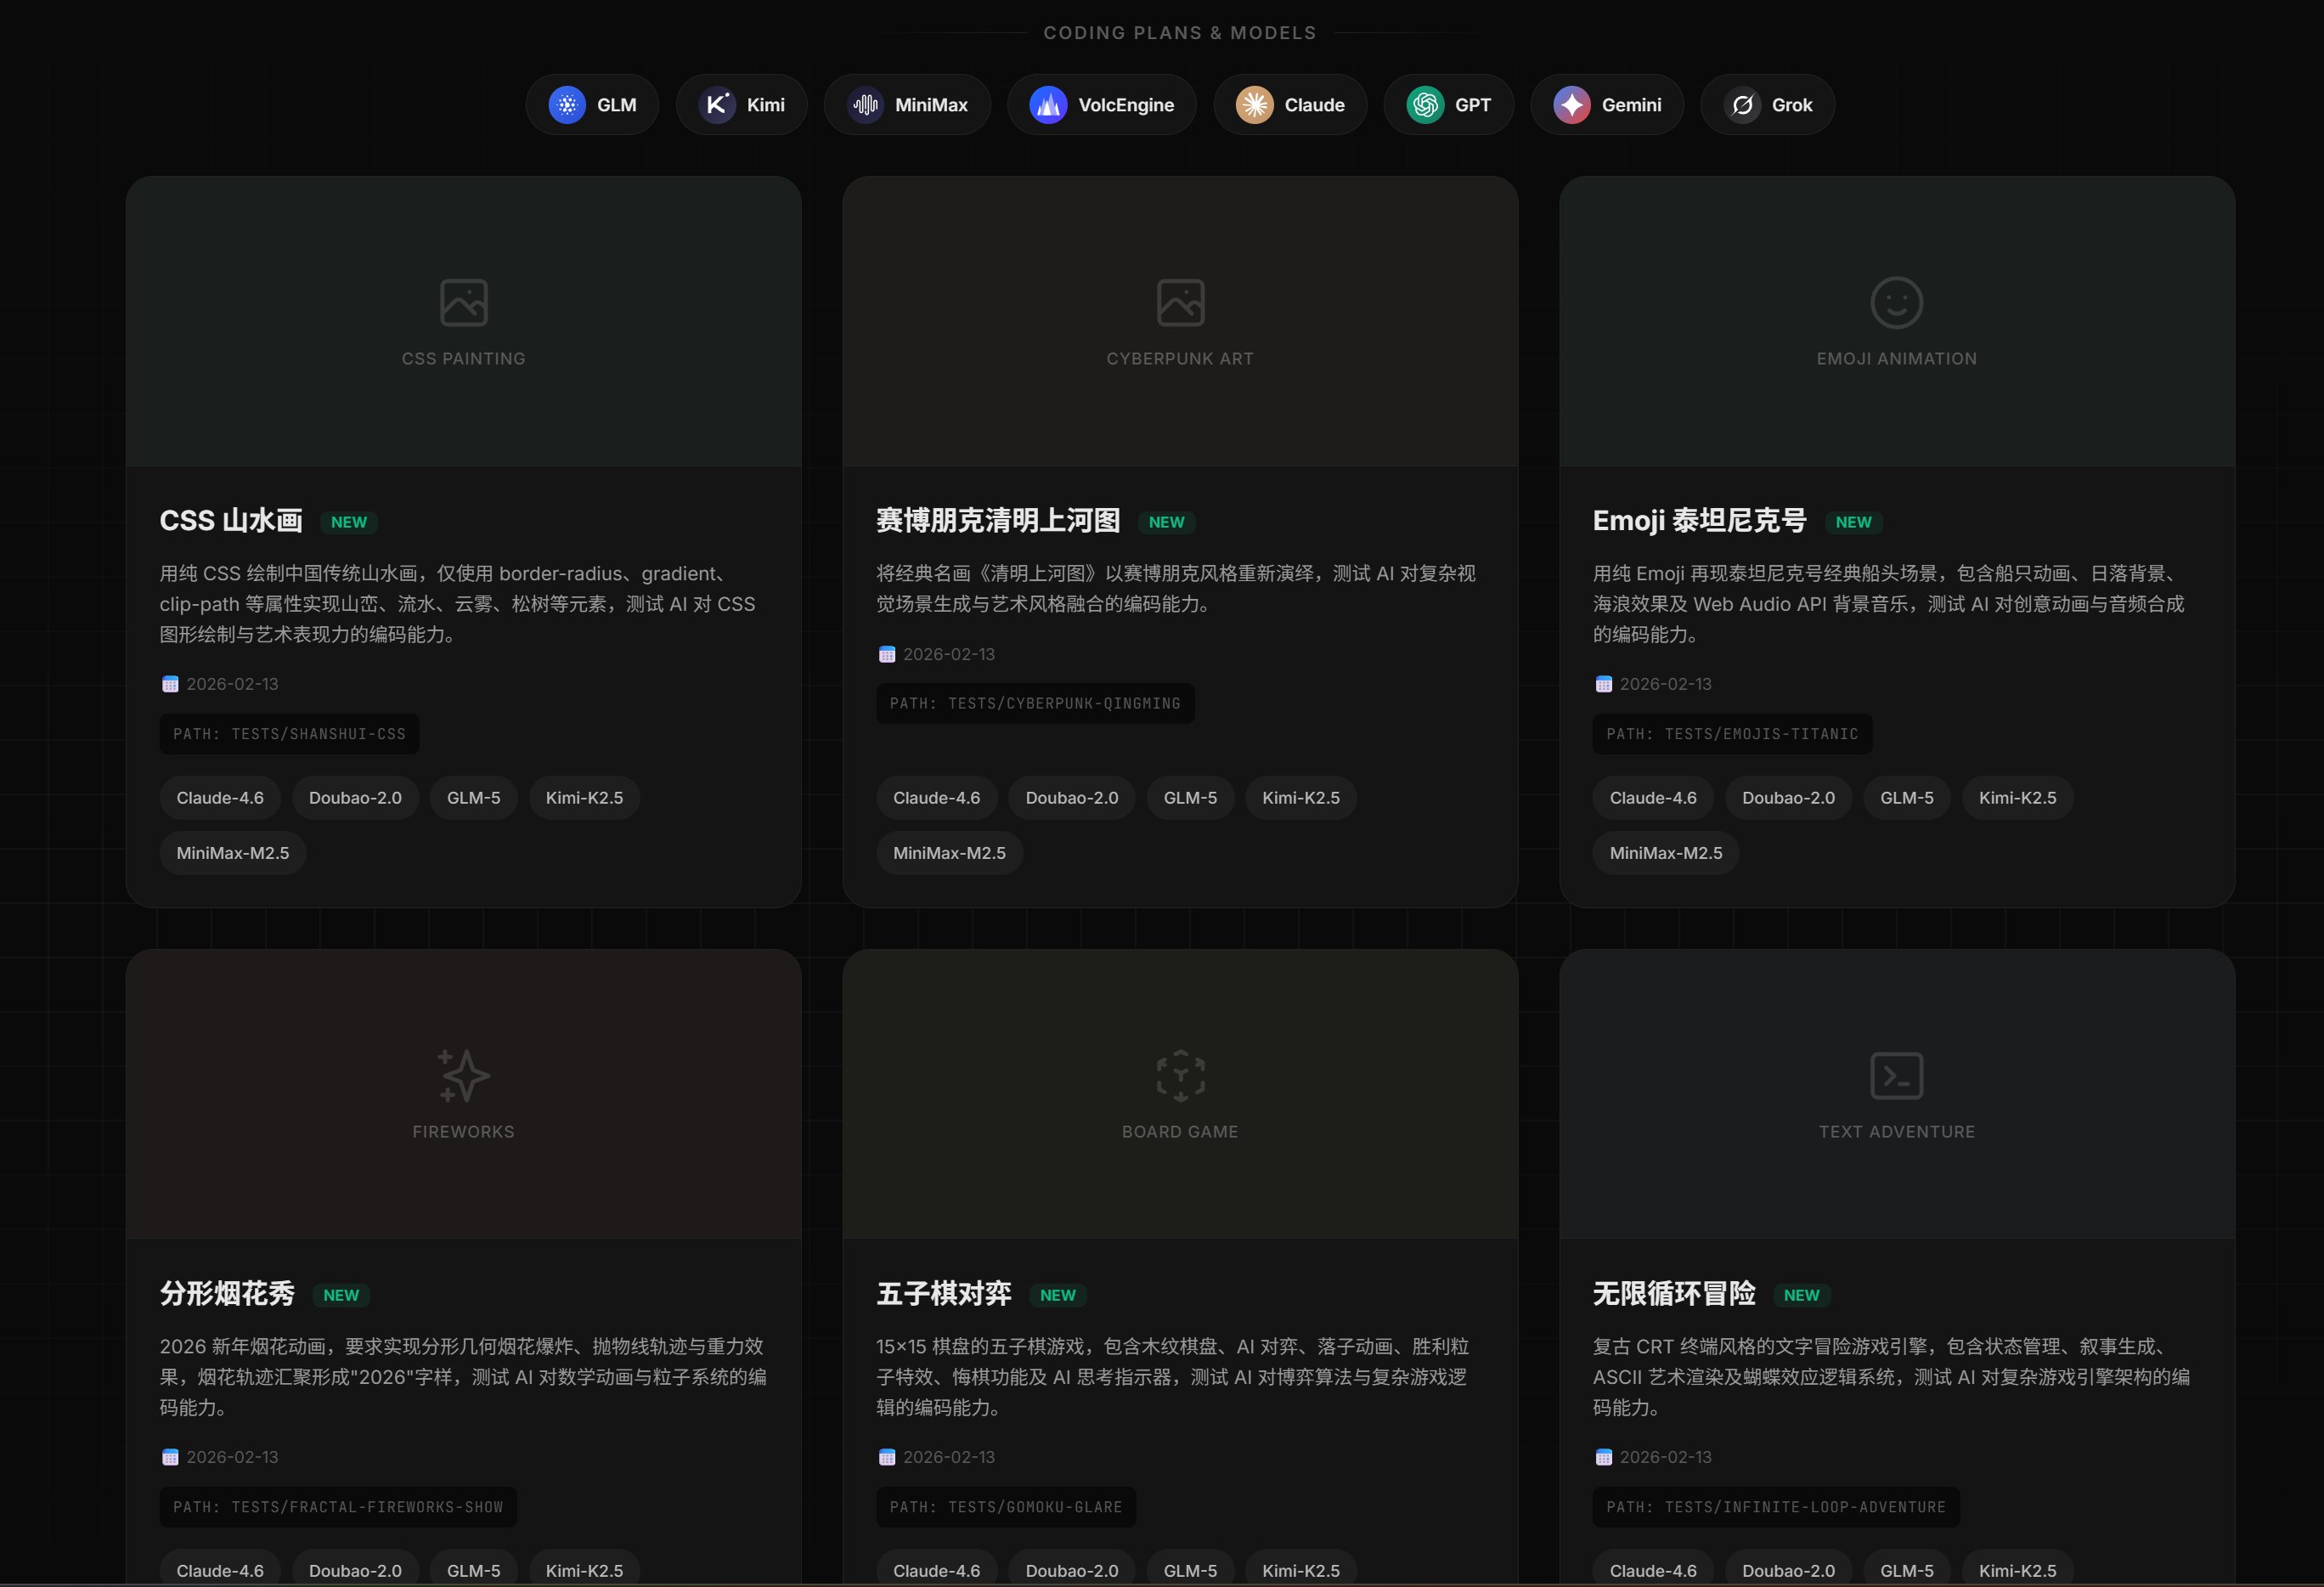Click the Gemini sparkle icon

coord(1572,105)
